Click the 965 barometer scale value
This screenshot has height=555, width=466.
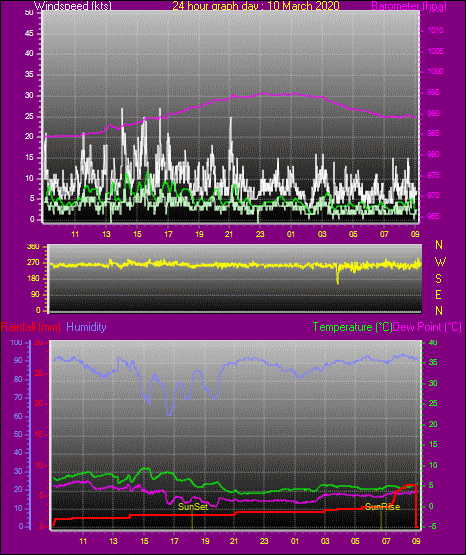(x=433, y=216)
